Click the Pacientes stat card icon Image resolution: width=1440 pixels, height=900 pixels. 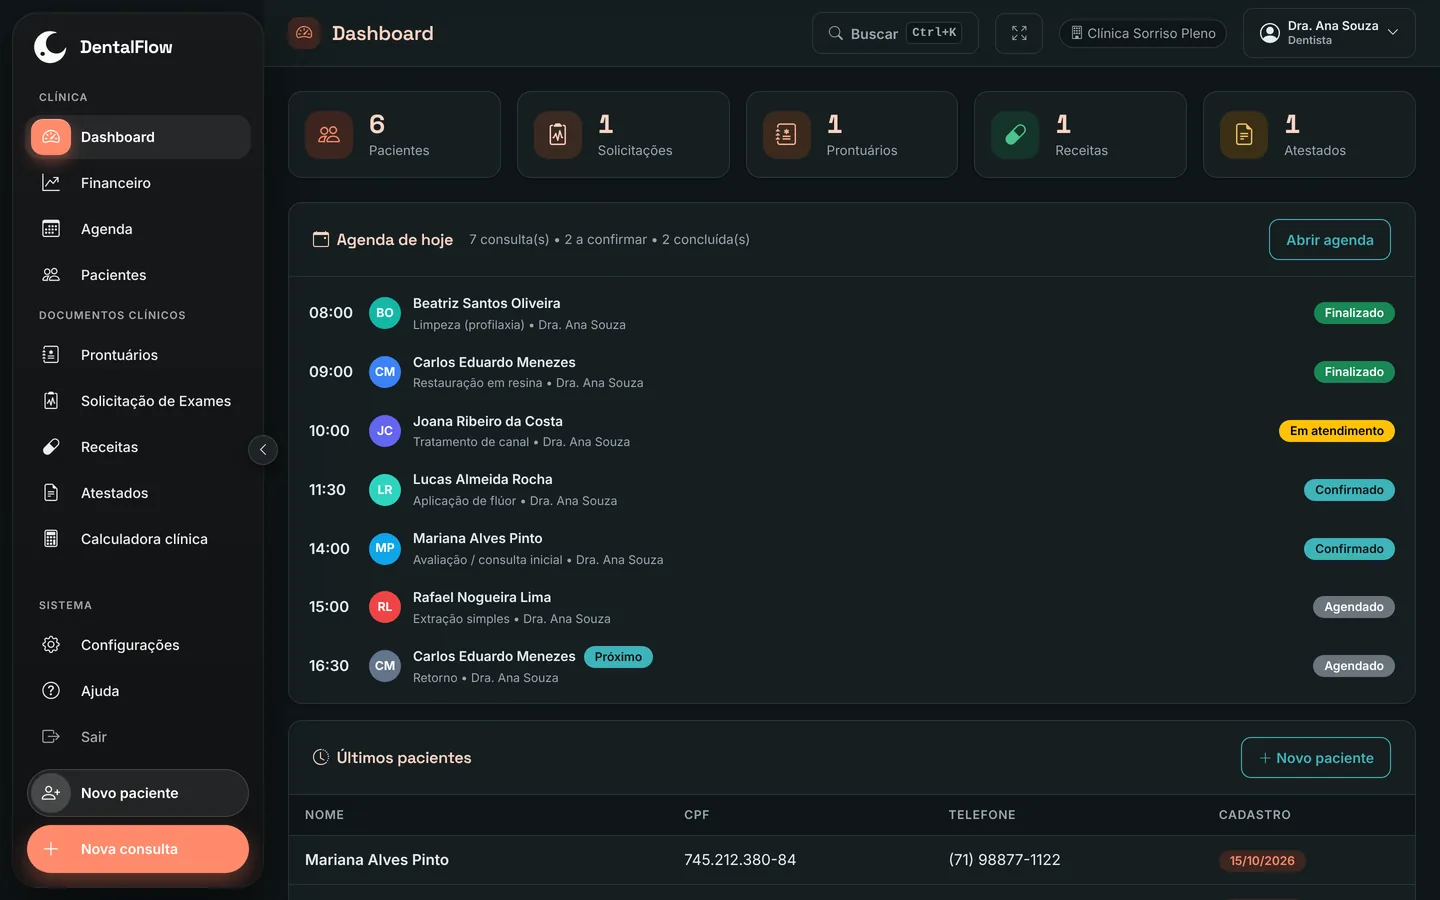click(329, 135)
